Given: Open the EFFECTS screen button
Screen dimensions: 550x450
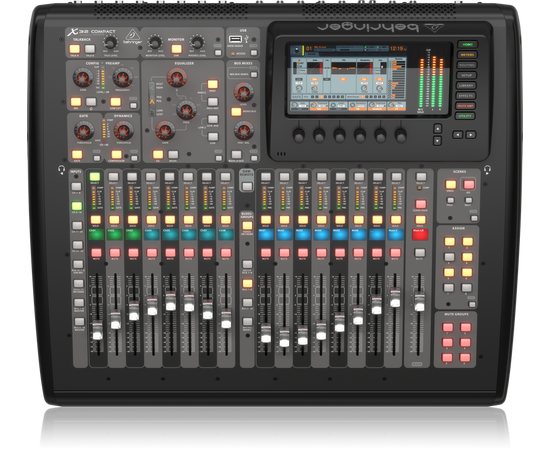Looking at the screenshot, I should [x=467, y=96].
